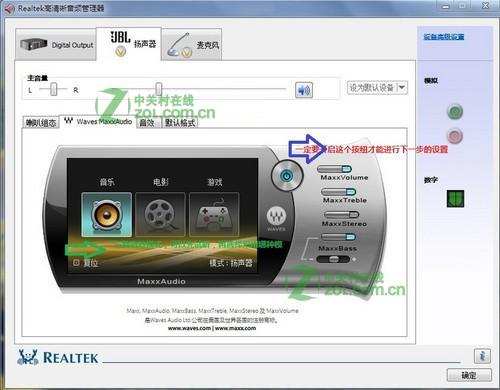The image size is (500, 390).
Task: Select the 音乐 music speaker mode icon
Action: click(107, 214)
